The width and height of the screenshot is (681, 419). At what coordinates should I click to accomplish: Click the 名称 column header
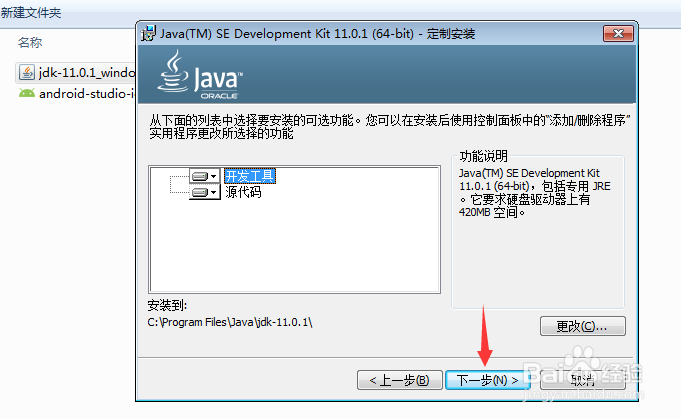30,43
